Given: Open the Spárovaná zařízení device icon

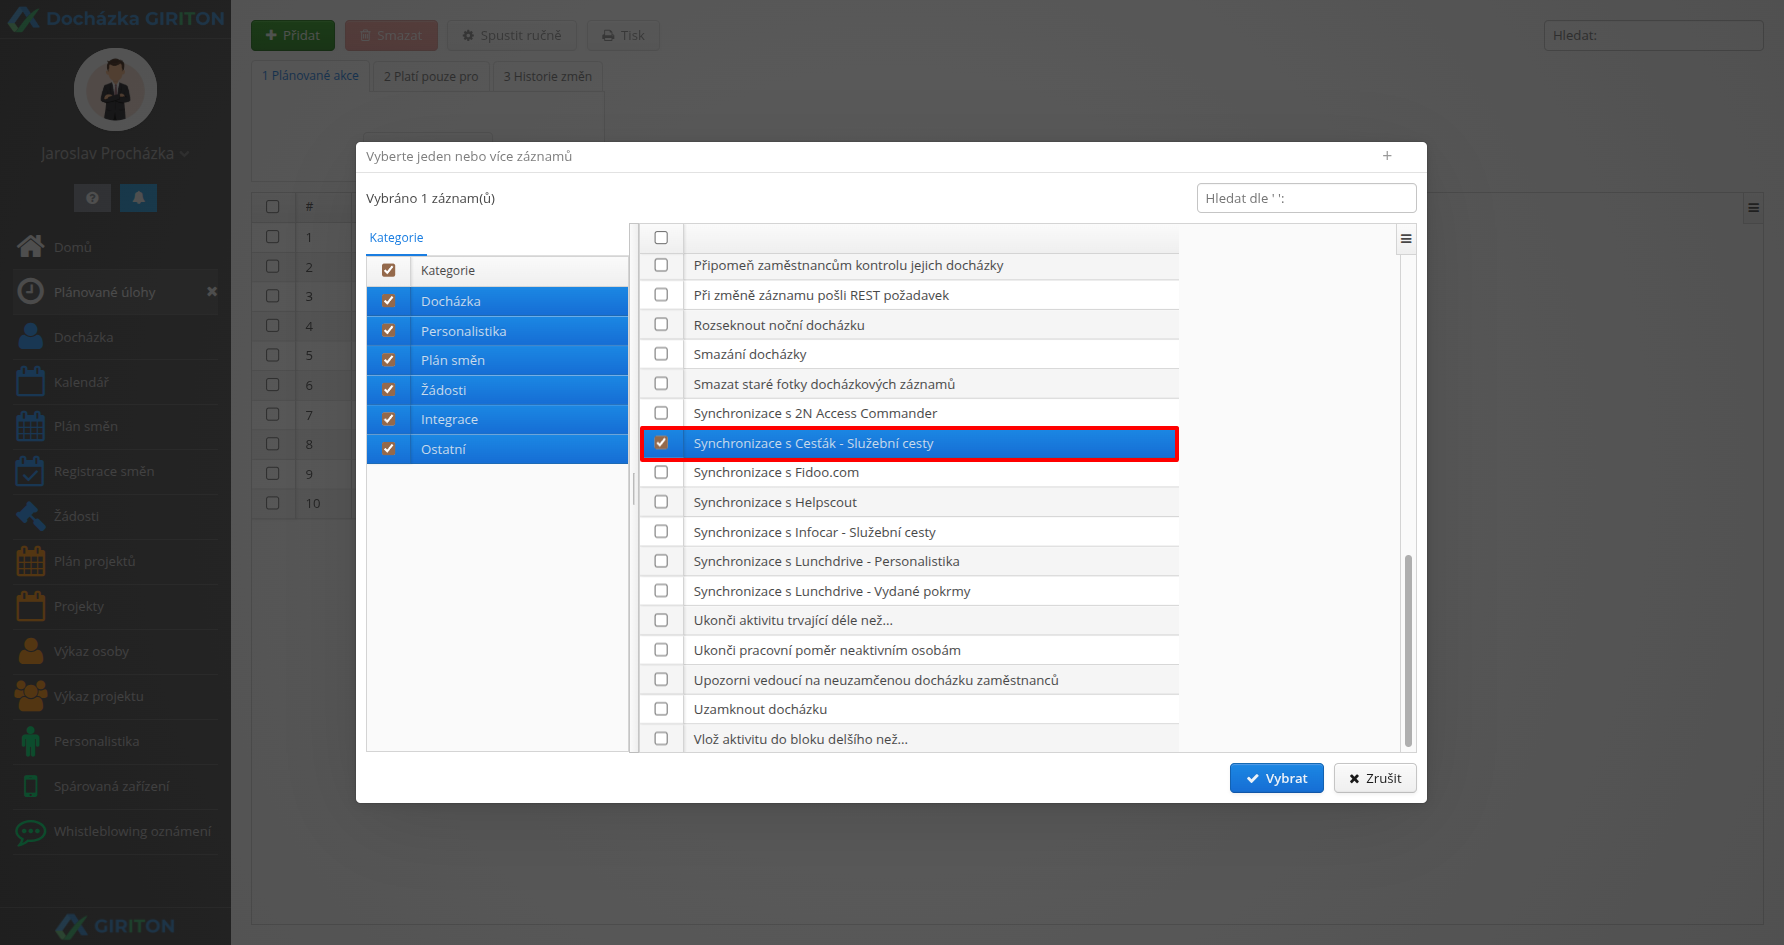Looking at the screenshot, I should (x=31, y=786).
